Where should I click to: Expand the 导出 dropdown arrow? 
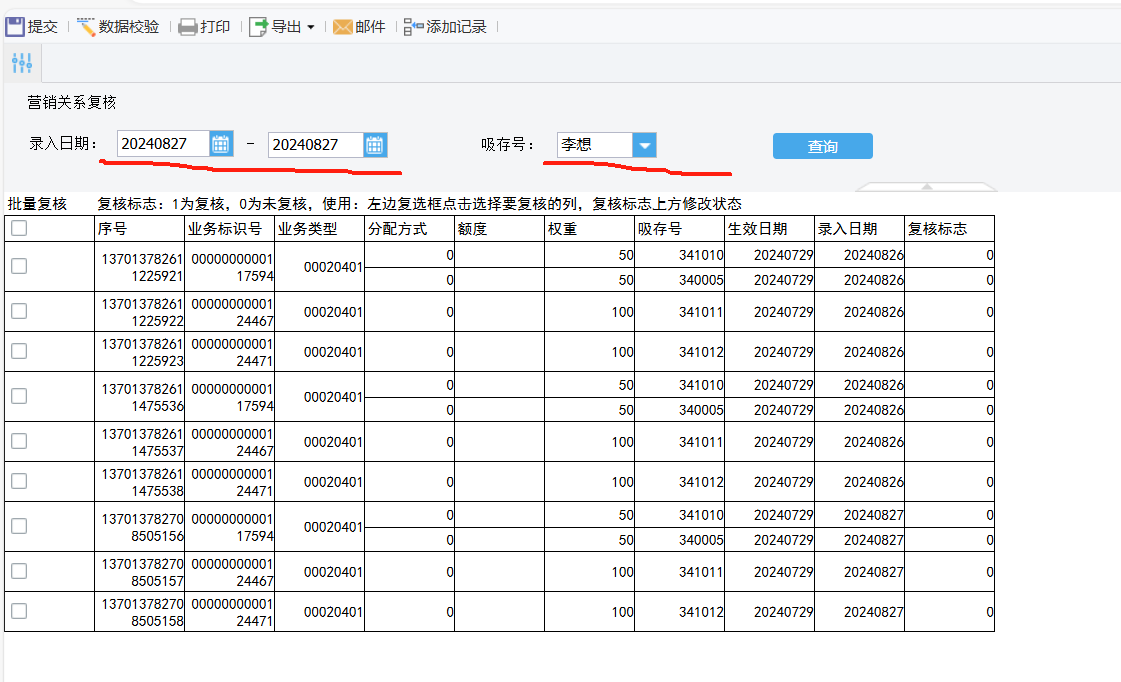310,27
